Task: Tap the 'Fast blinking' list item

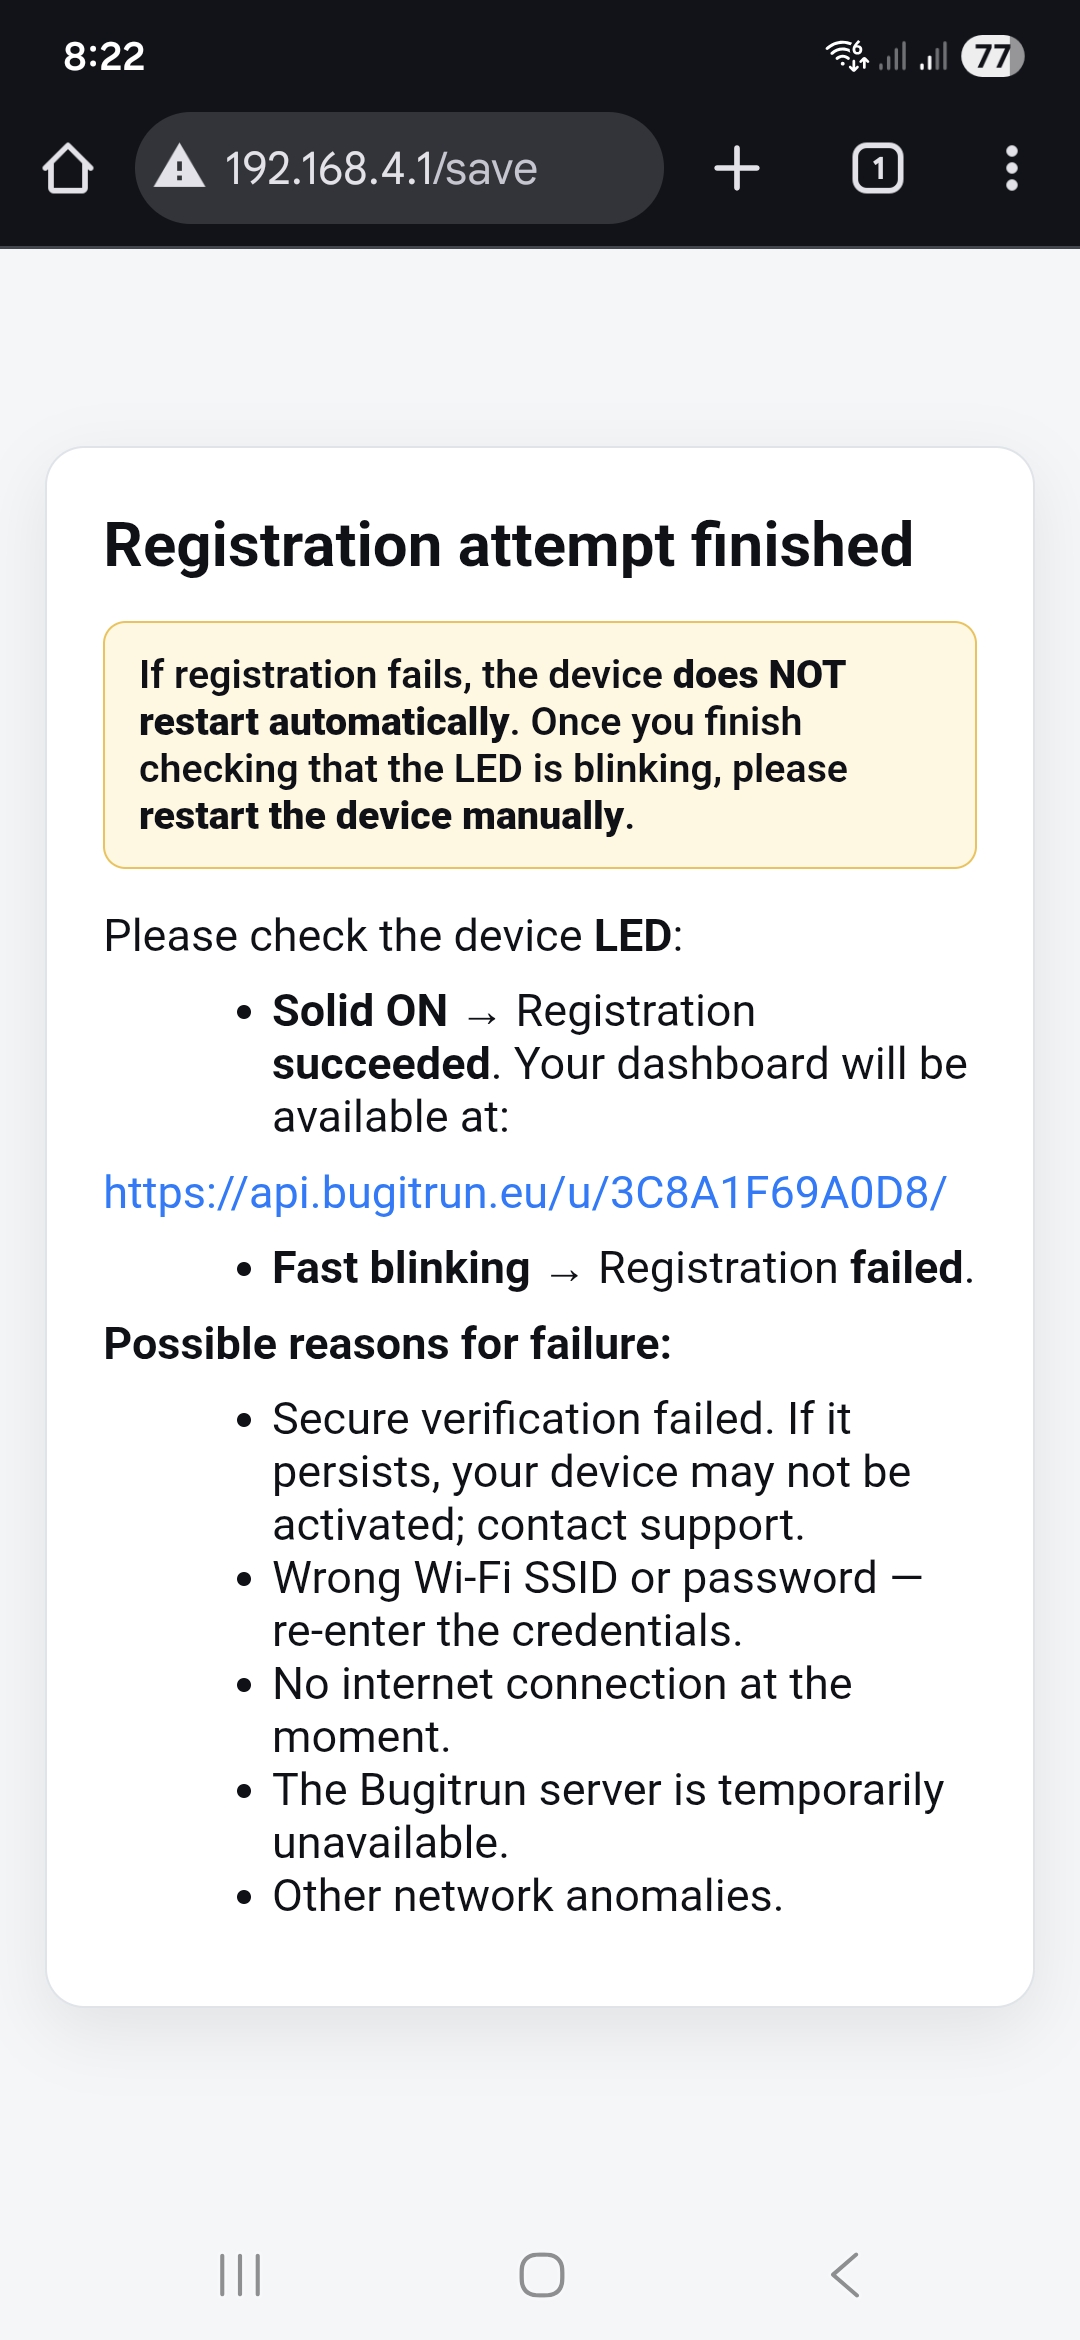Action: pyautogui.click(x=622, y=1268)
